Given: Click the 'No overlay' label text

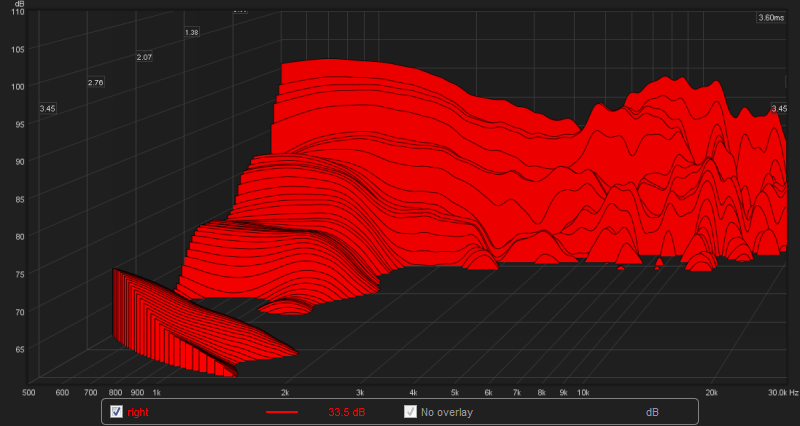Looking at the screenshot, I should tap(446, 412).
